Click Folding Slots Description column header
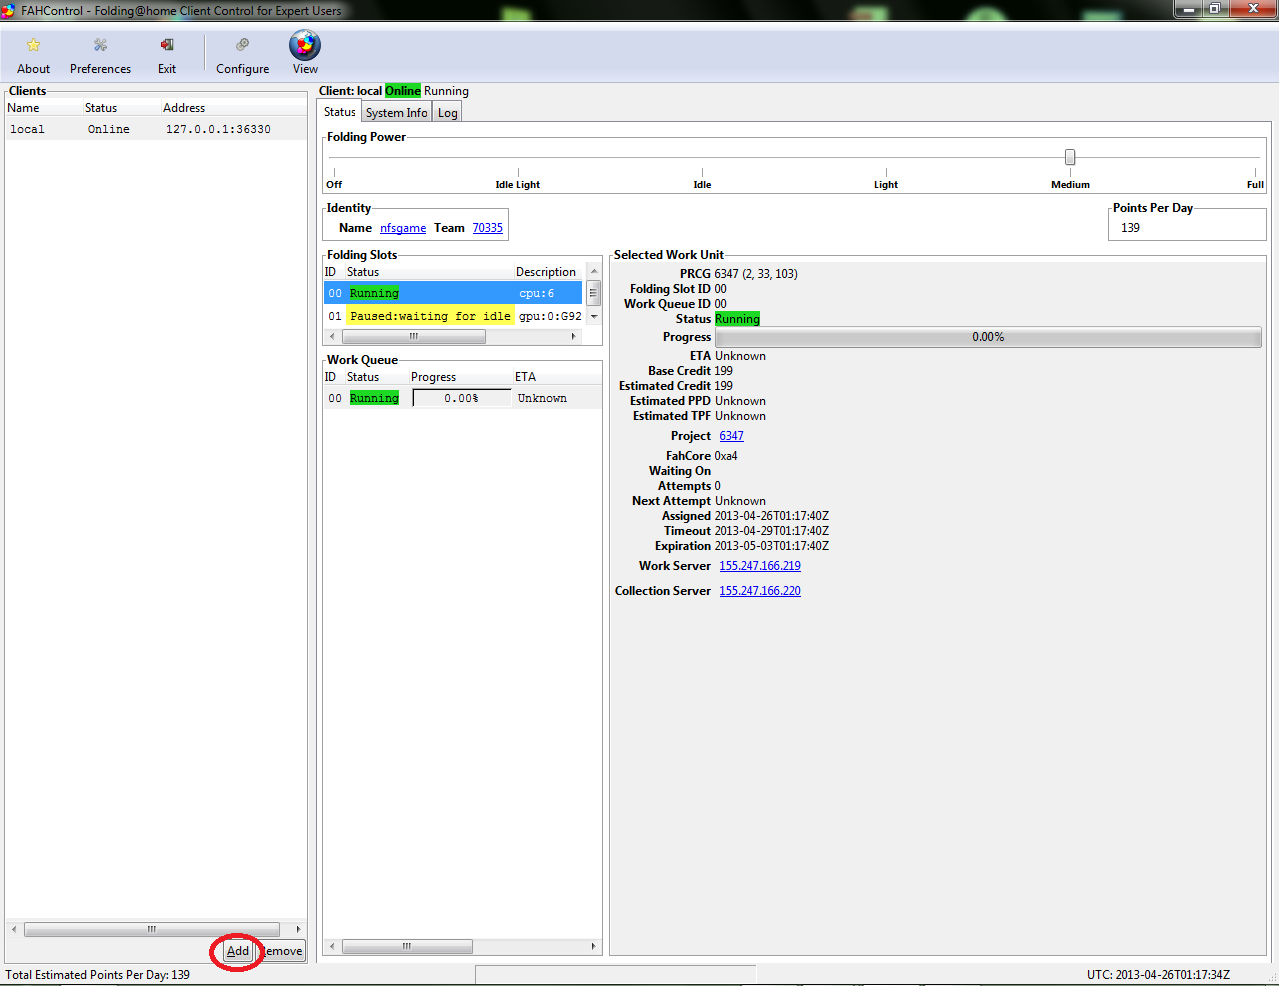The height and width of the screenshot is (986, 1279). click(547, 272)
